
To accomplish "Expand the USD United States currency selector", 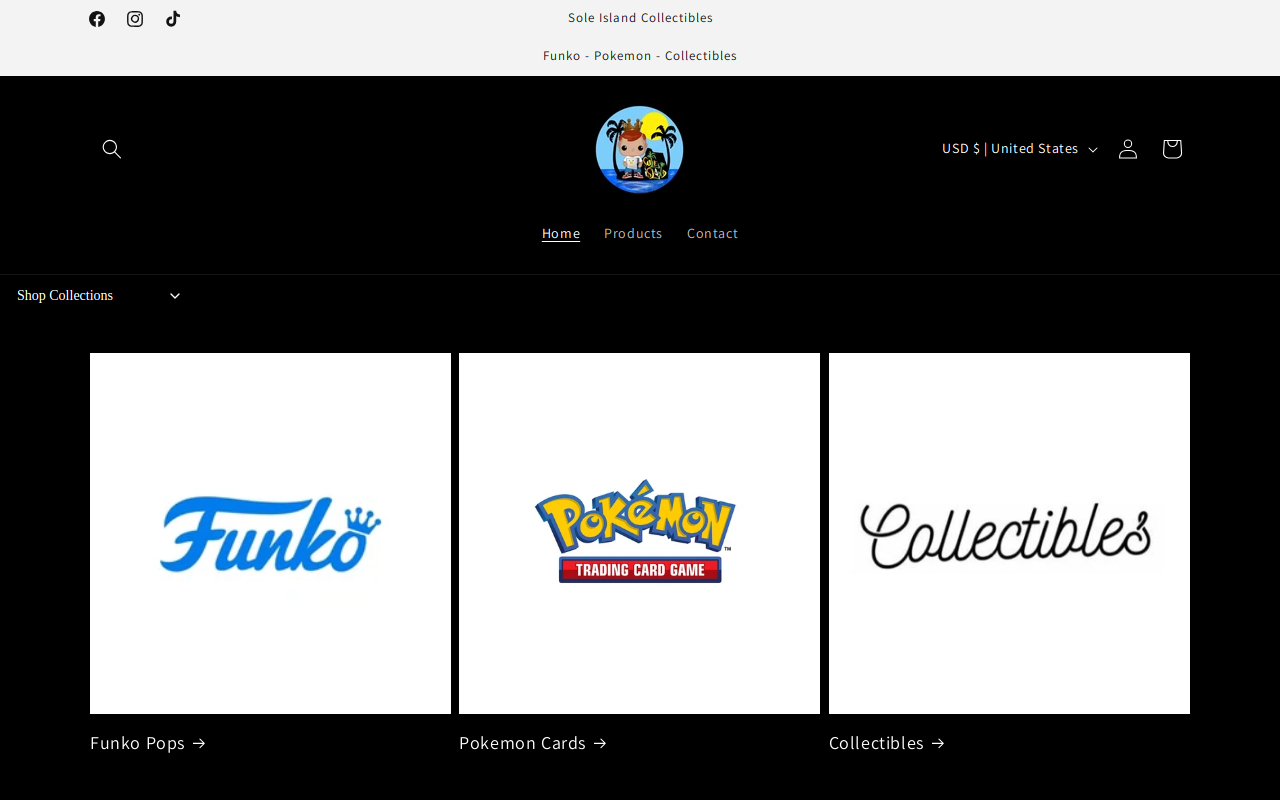I will pos(1020,149).
